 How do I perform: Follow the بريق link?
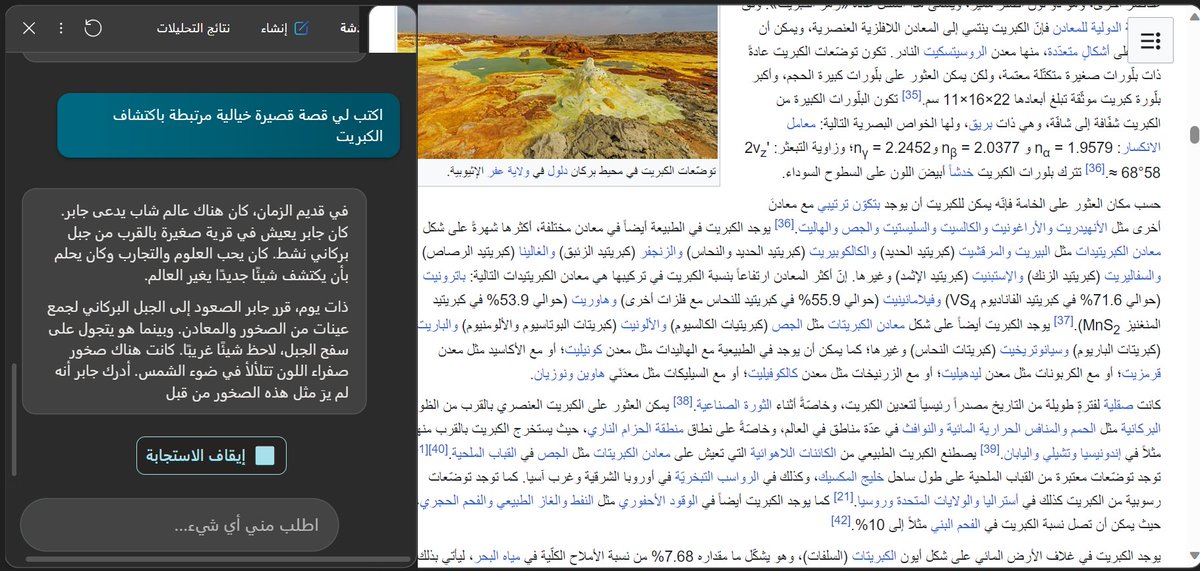pyautogui.click(x=979, y=123)
